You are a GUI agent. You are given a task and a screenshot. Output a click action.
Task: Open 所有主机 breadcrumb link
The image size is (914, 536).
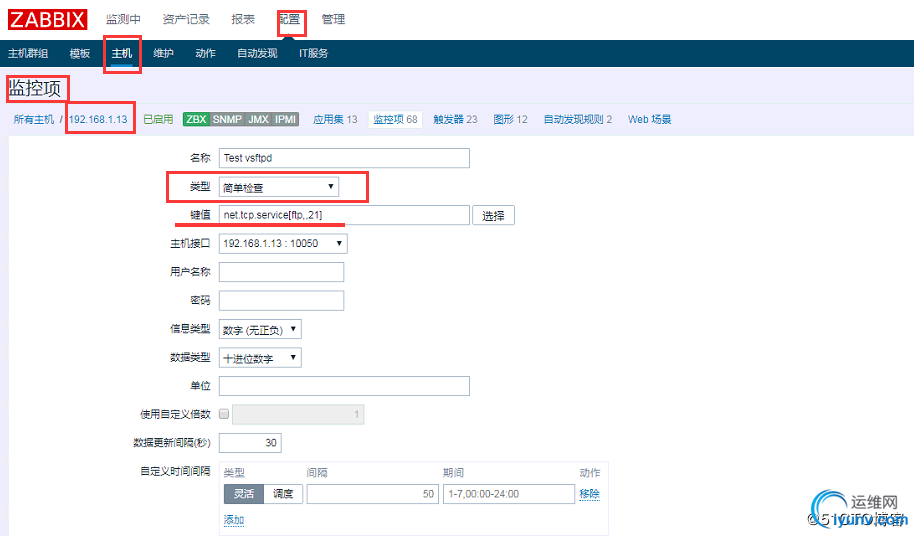coord(34,119)
